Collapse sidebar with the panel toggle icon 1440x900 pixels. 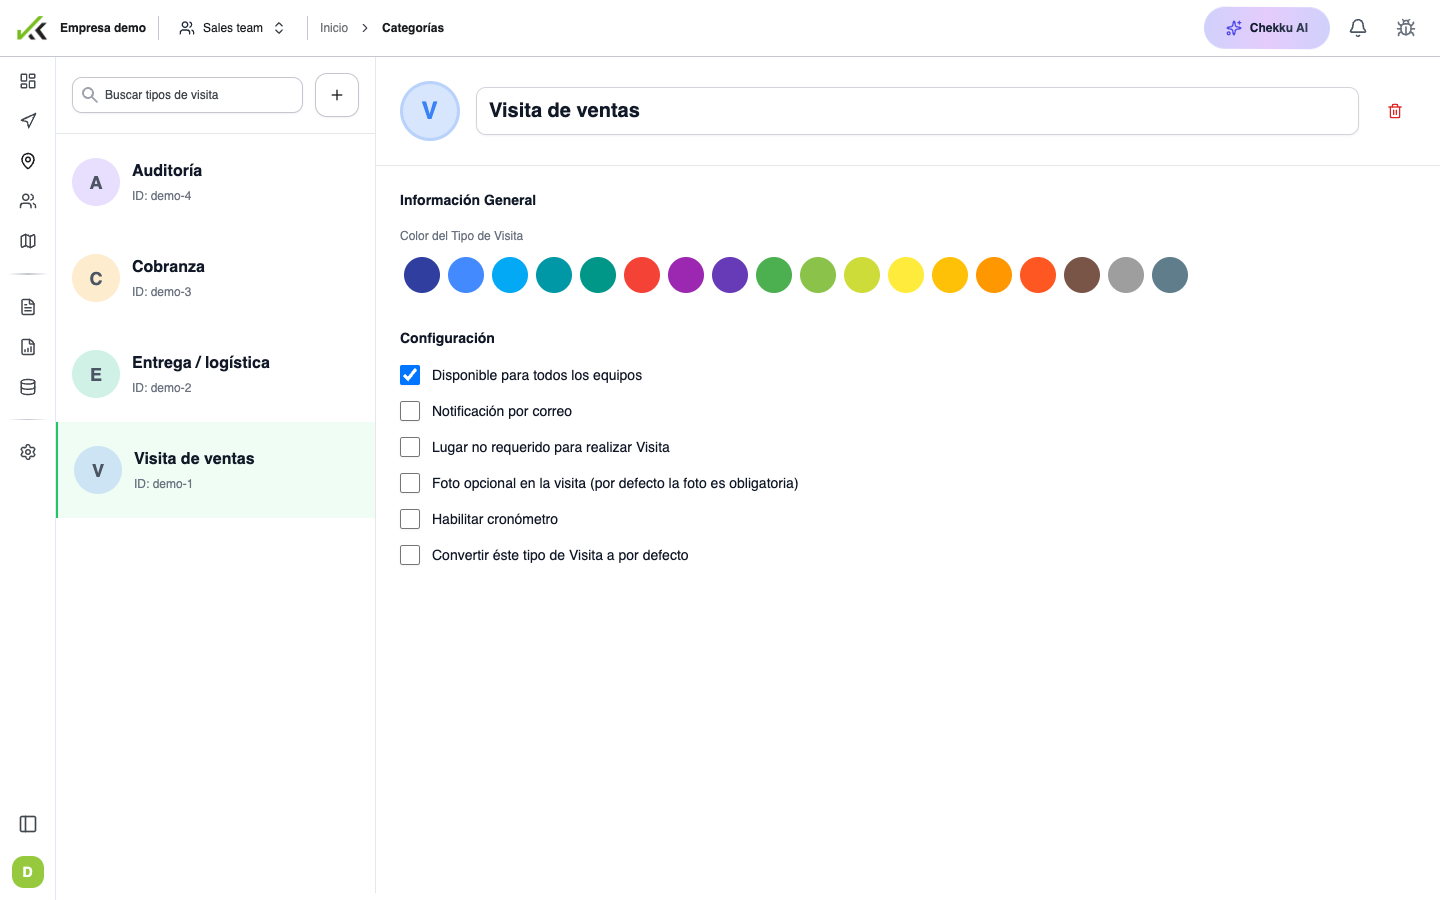coord(28,824)
